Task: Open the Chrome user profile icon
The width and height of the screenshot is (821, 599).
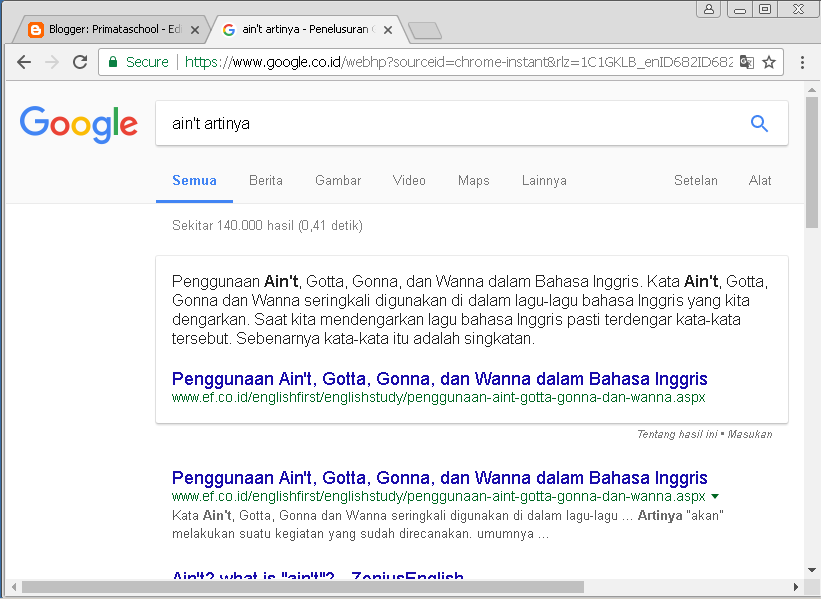Action: (708, 9)
